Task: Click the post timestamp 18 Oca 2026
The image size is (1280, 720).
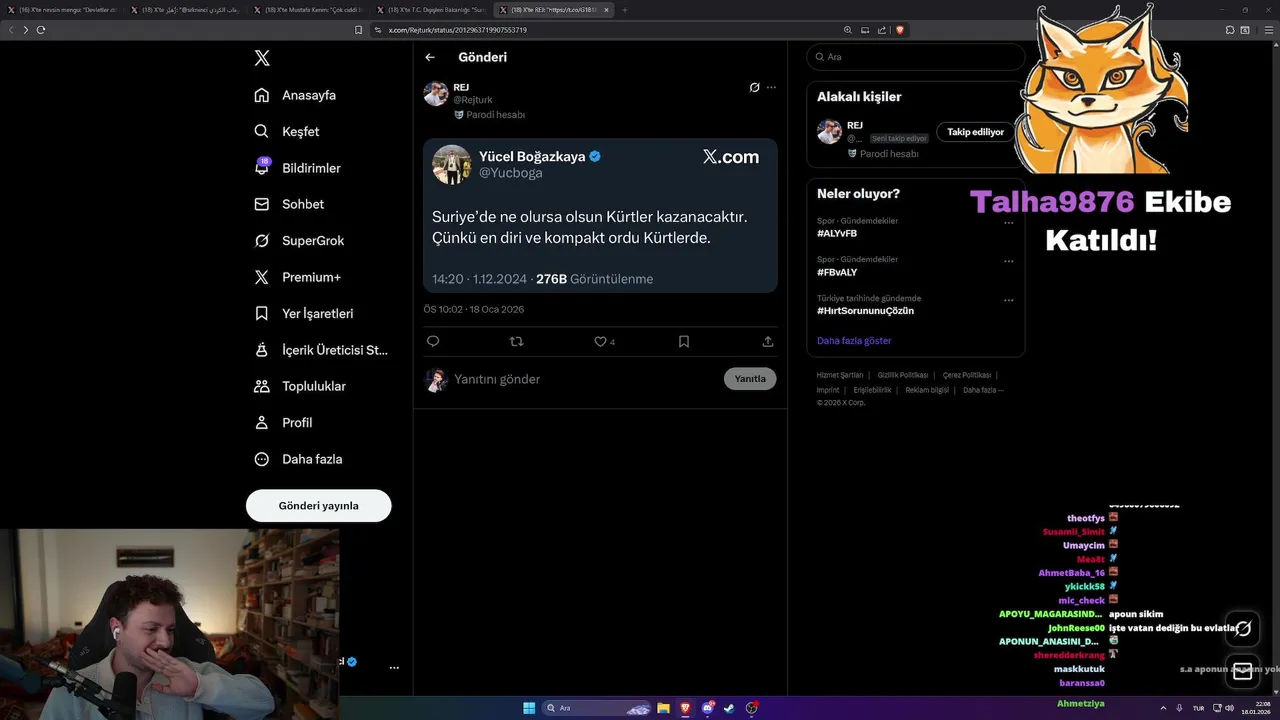Action: [474, 309]
